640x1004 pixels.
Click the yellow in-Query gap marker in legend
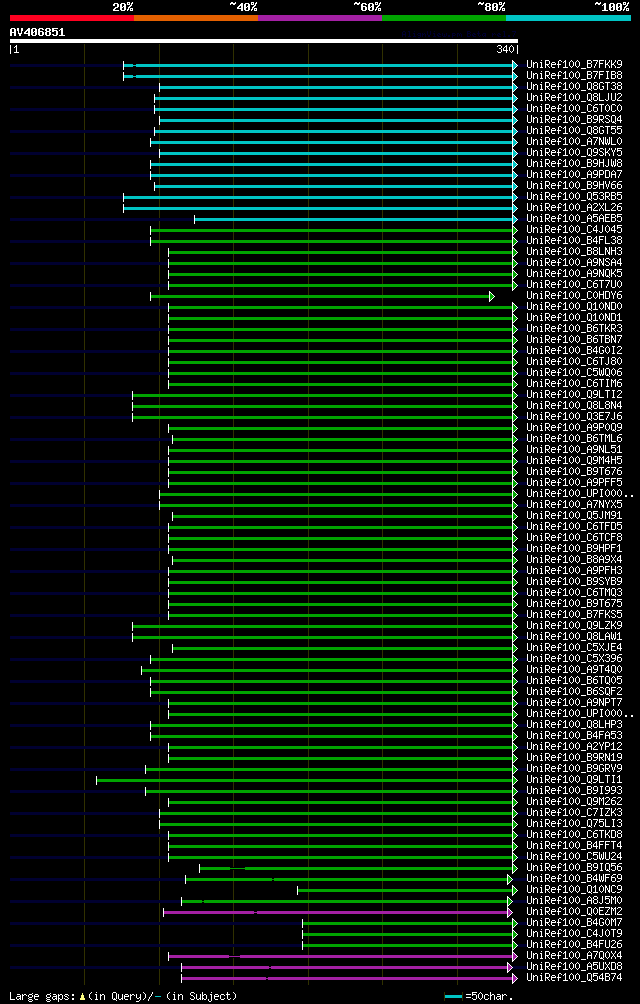pos(83,997)
